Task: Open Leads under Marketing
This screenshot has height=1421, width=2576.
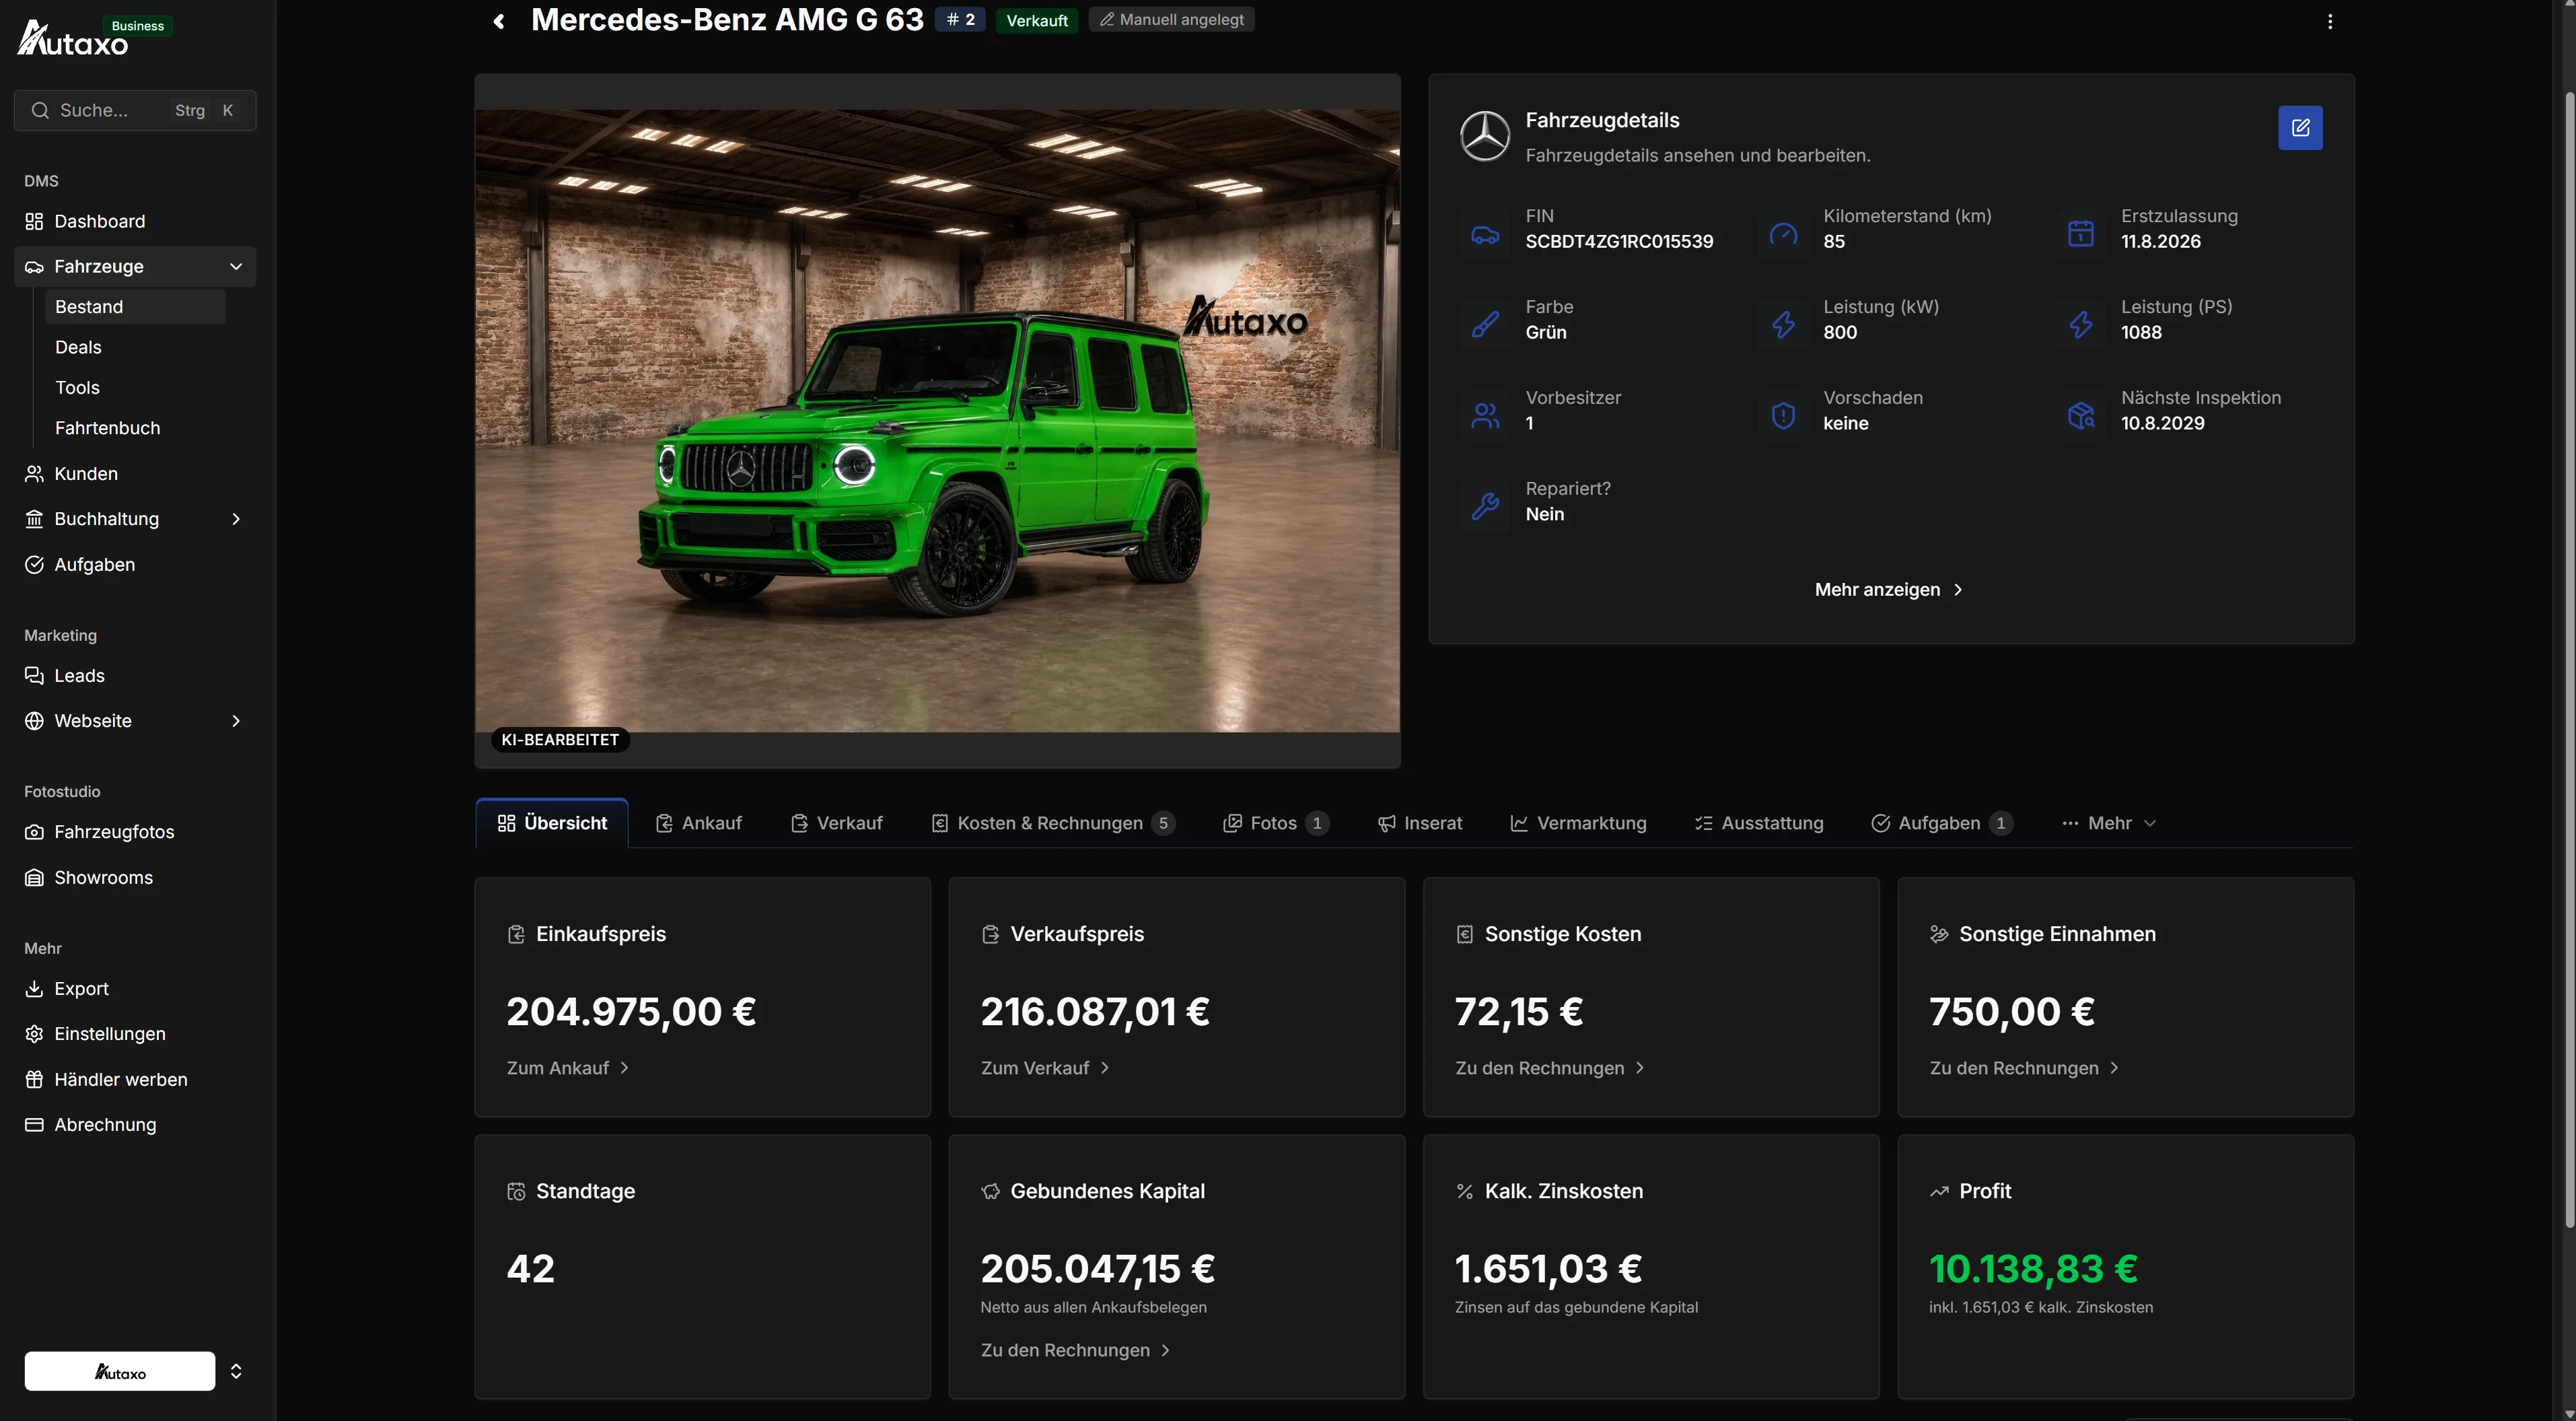Action: (x=135, y=676)
